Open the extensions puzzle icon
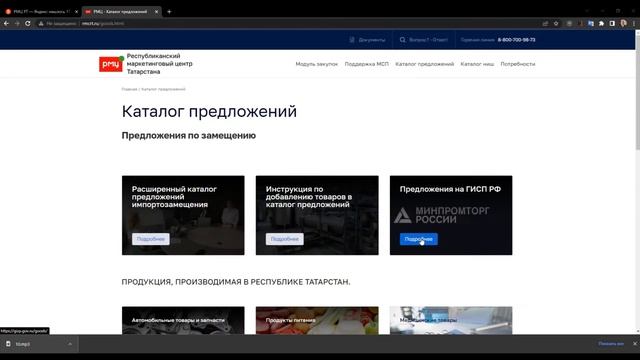The width and height of the screenshot is (640, 360). pos(601,24)
